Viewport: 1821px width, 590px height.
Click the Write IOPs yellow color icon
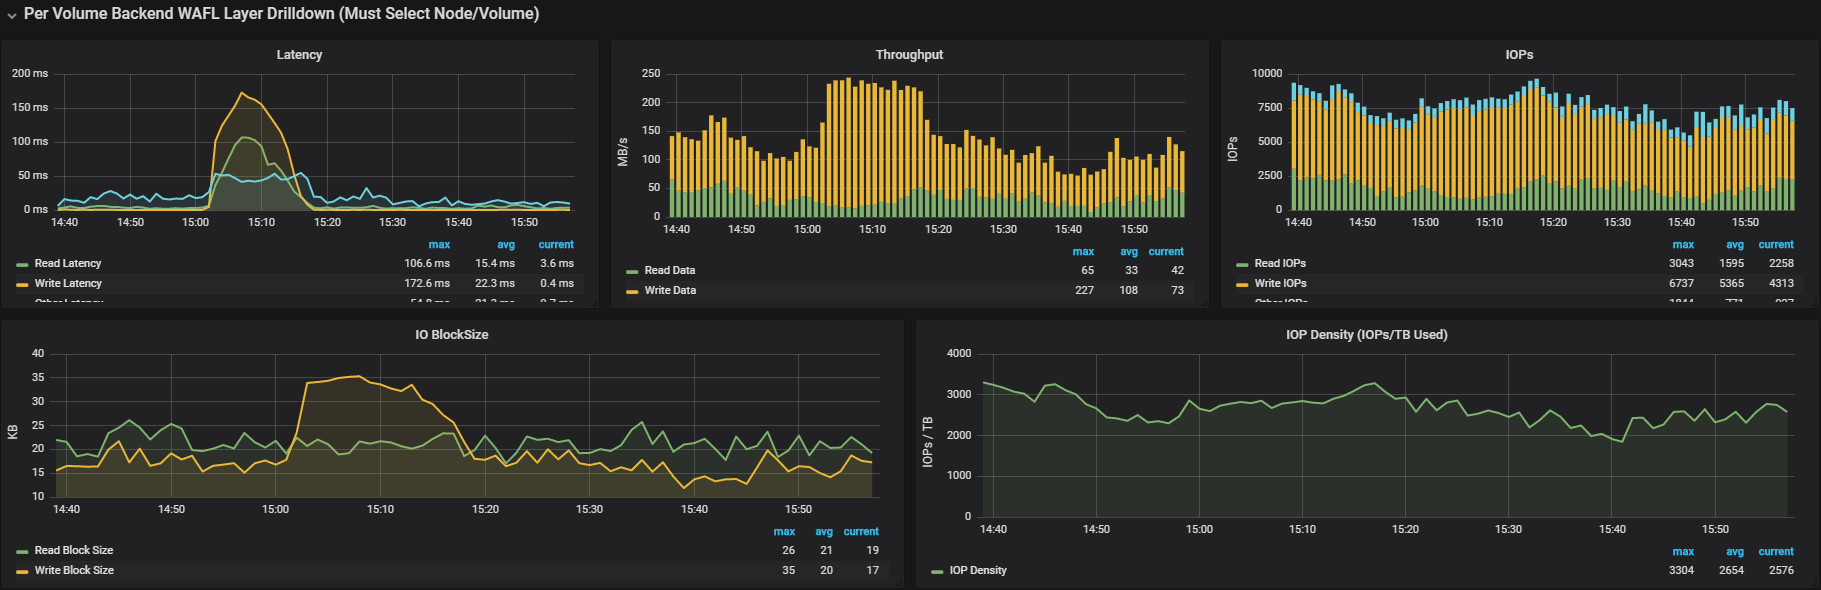click(1242, 285)
